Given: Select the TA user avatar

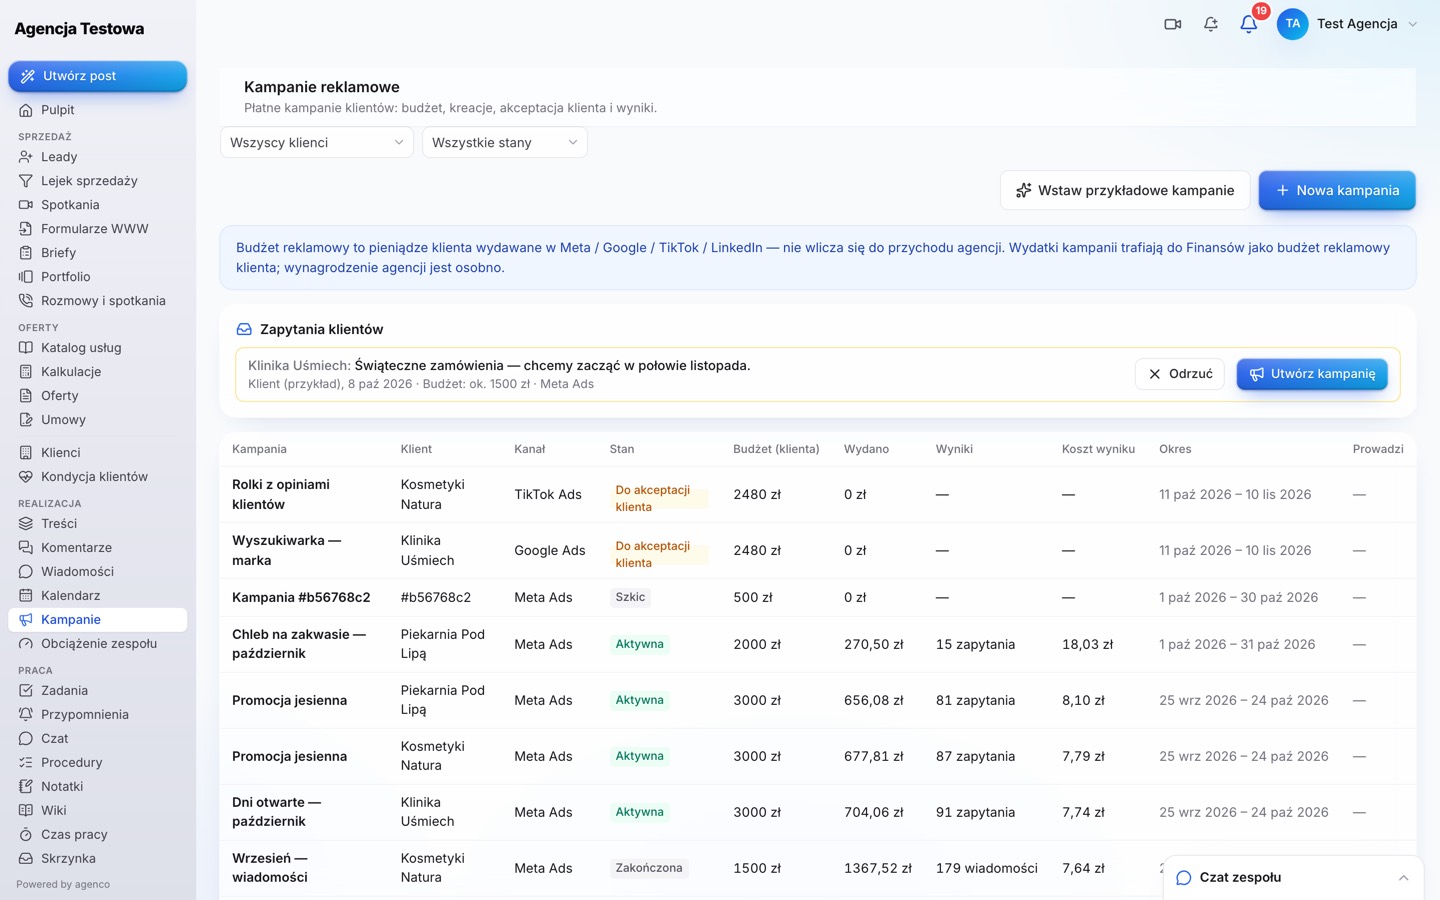Looking at the screenshot, I should click(x=1293, y=24).
